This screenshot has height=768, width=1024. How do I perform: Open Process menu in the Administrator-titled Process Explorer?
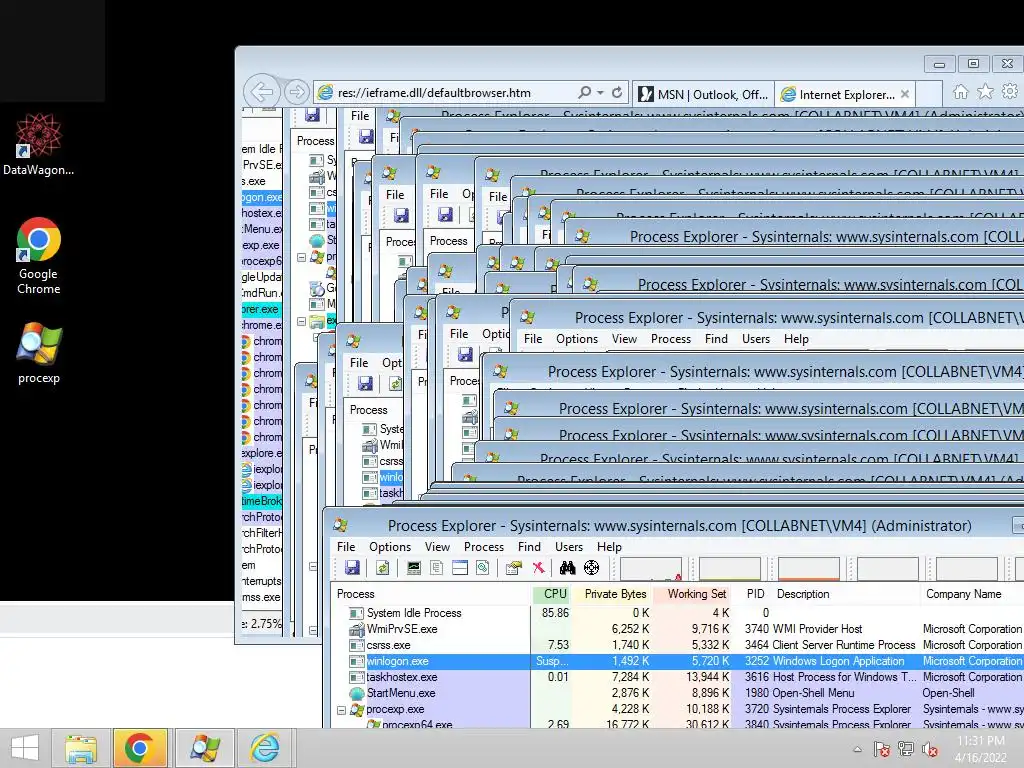coord(483,547)
